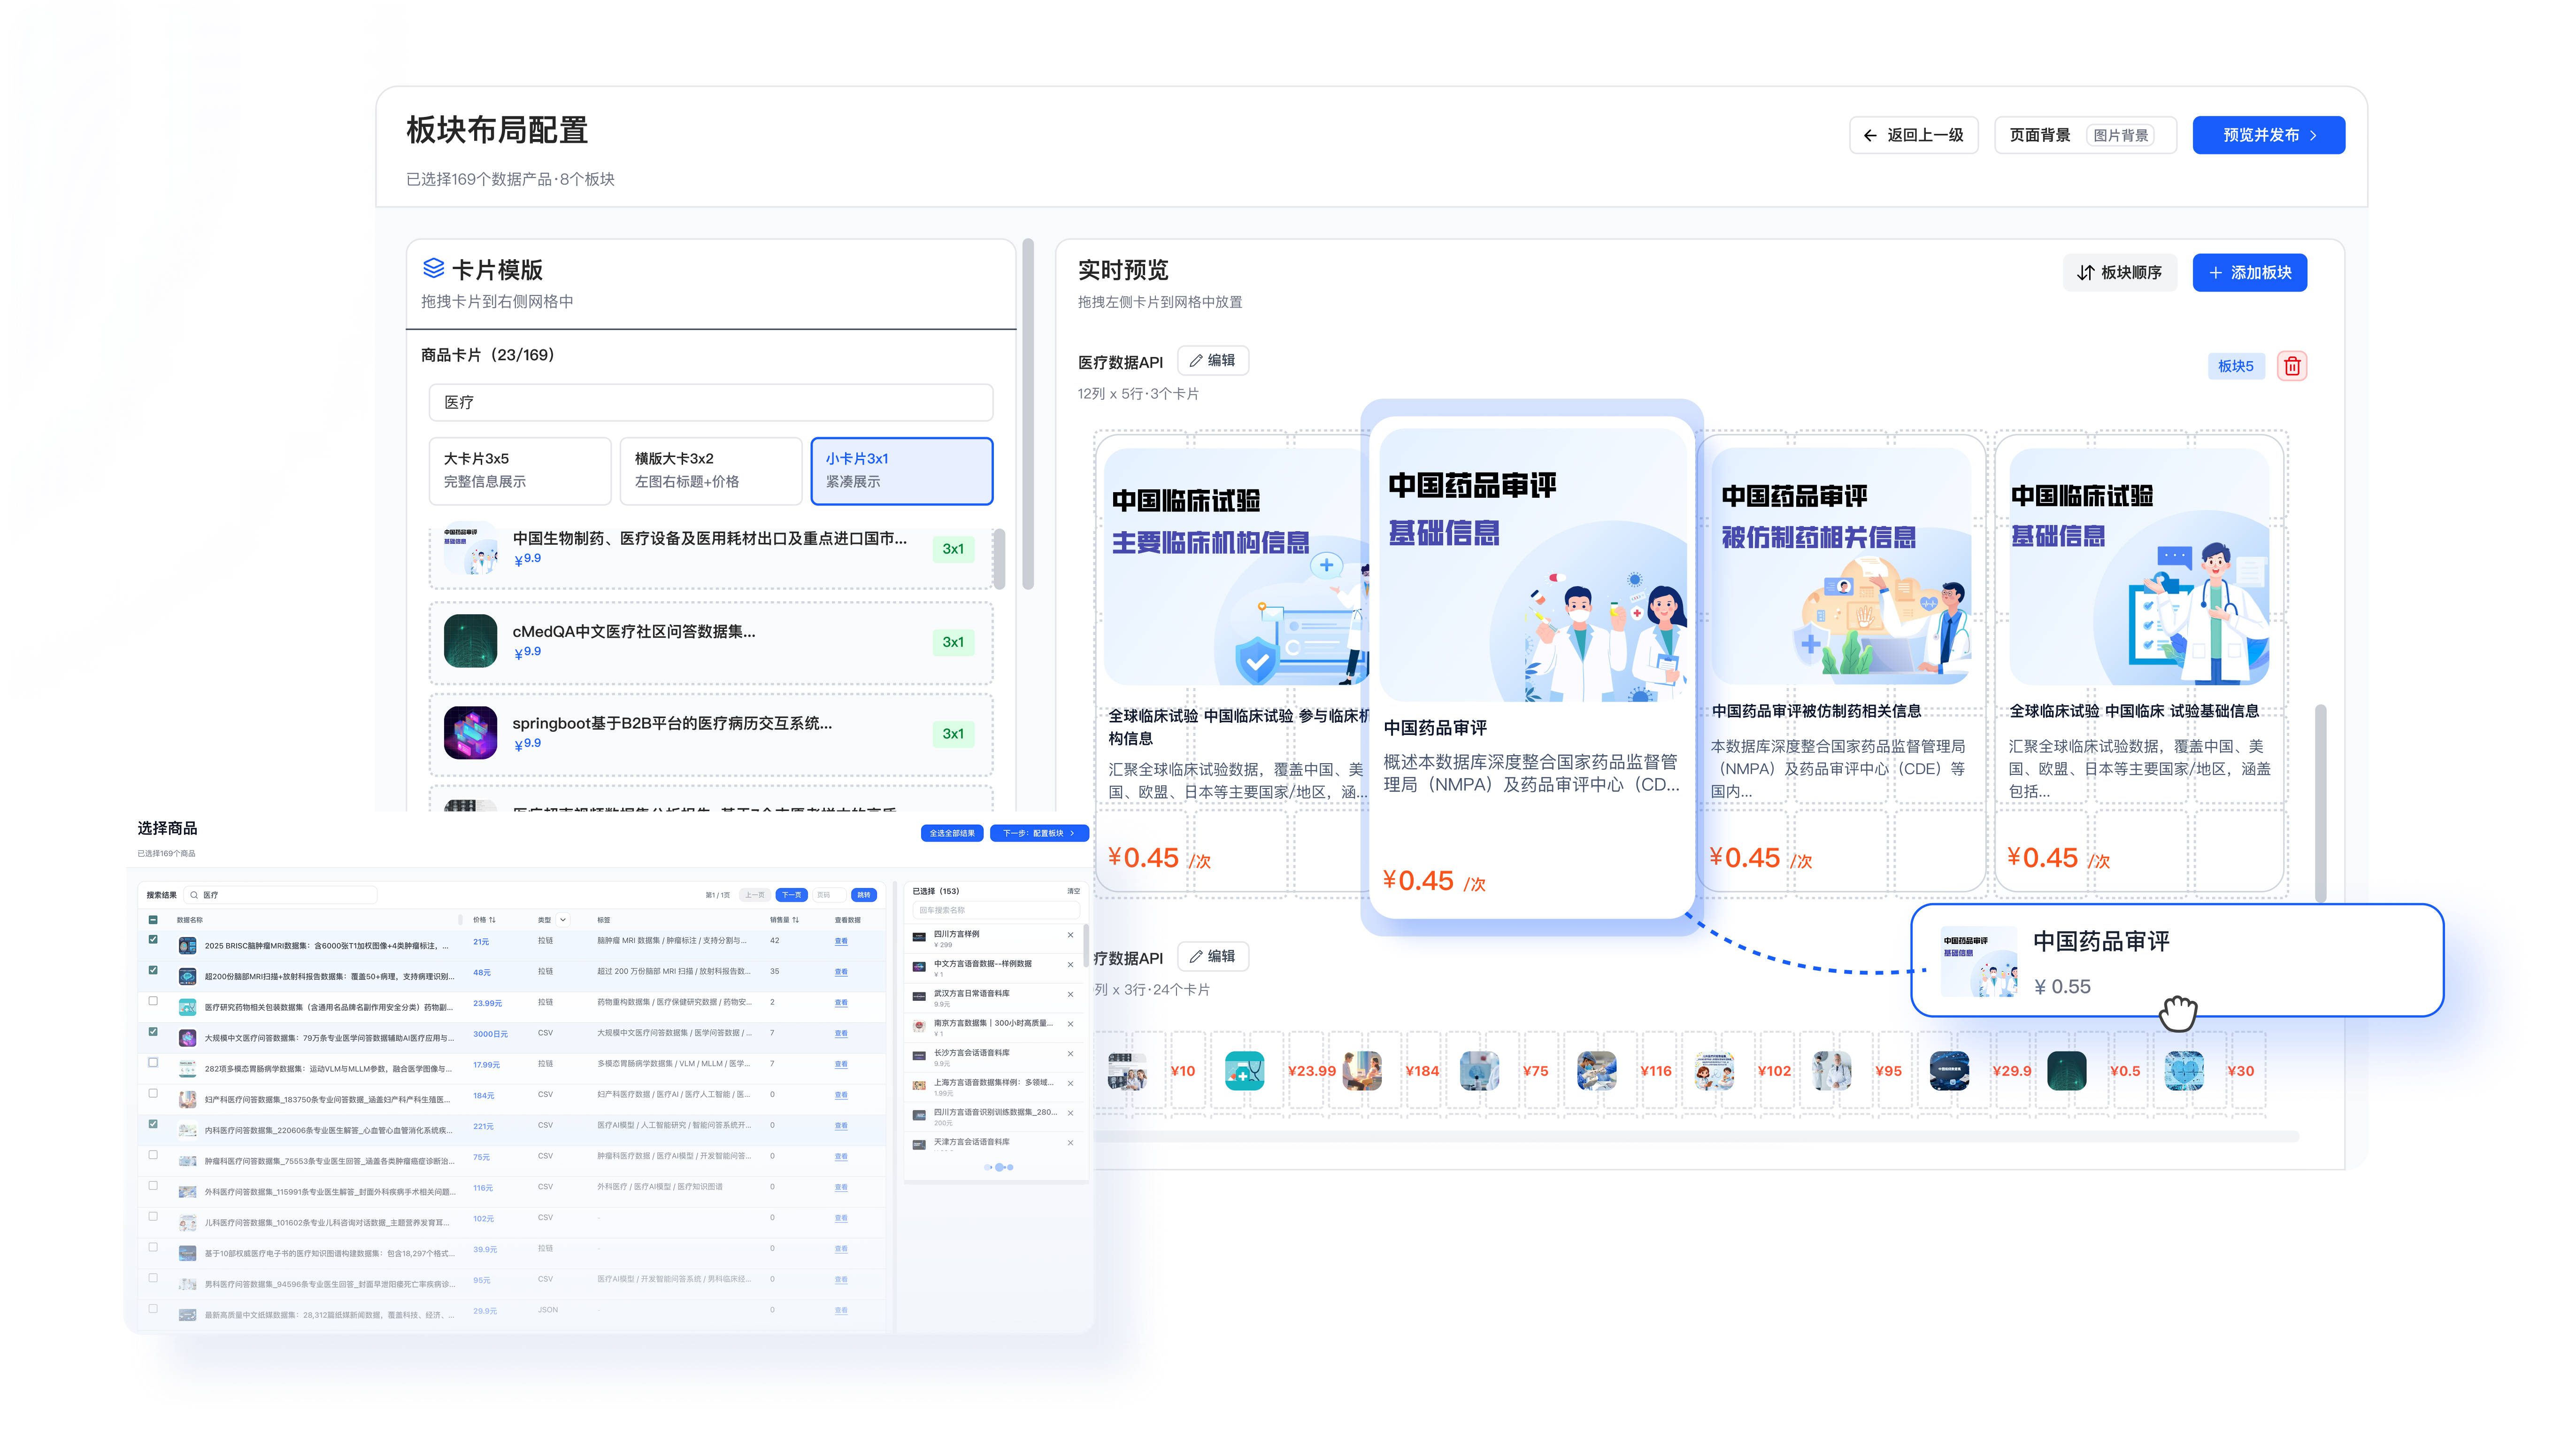This screenshot has width=2576, height=1446.
Task: Remove 长沙方言会话语音料库 from selected items
Action: click(x=1070, y=1053)
